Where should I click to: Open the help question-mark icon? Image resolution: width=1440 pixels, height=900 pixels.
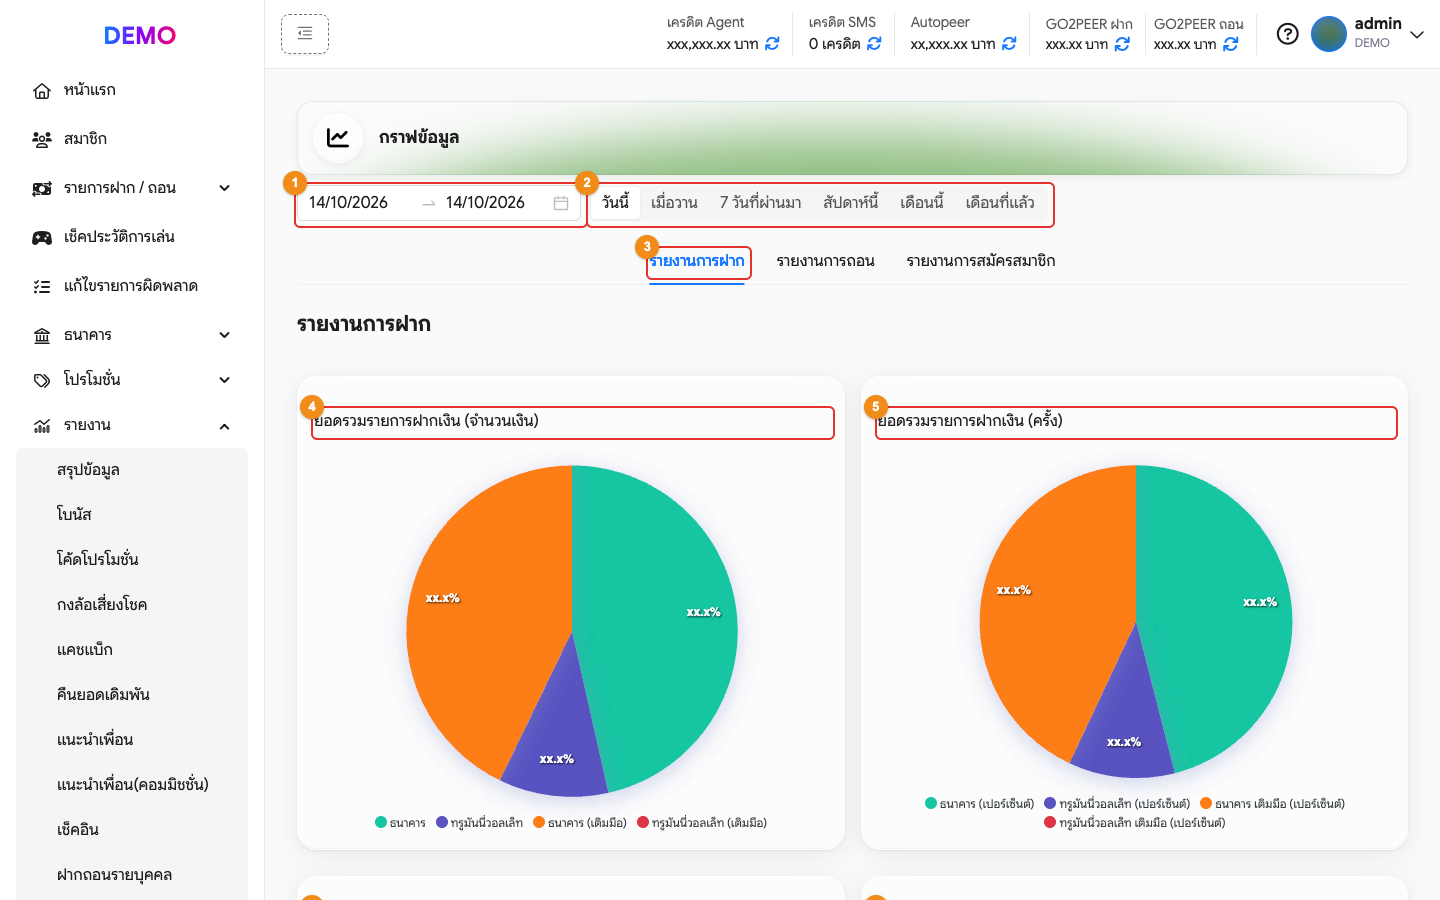[x=1288, y=34]
